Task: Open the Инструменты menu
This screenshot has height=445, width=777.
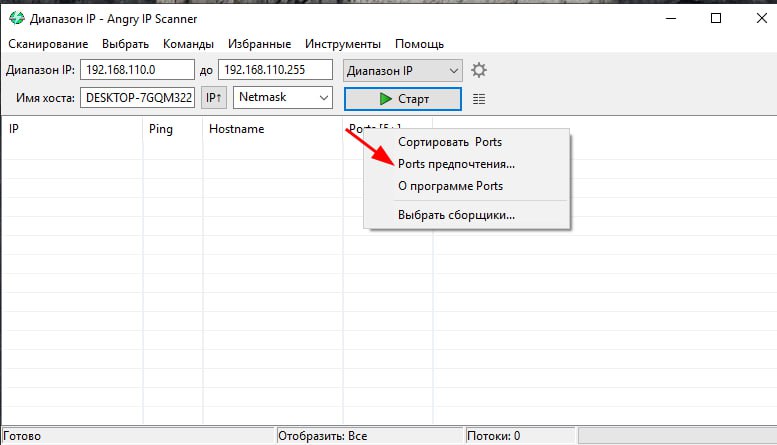Action: (343, 44)
